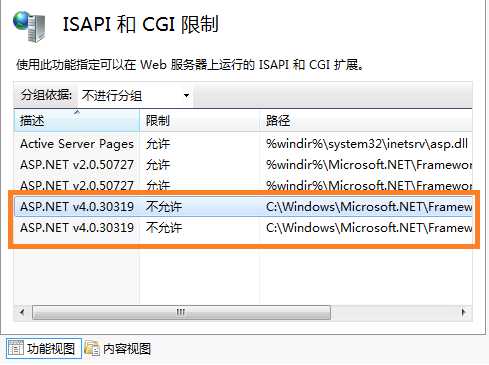Screen dimensions: 489x365
Task: Sort by the 限制 column header
Action: tap(199, 120)
